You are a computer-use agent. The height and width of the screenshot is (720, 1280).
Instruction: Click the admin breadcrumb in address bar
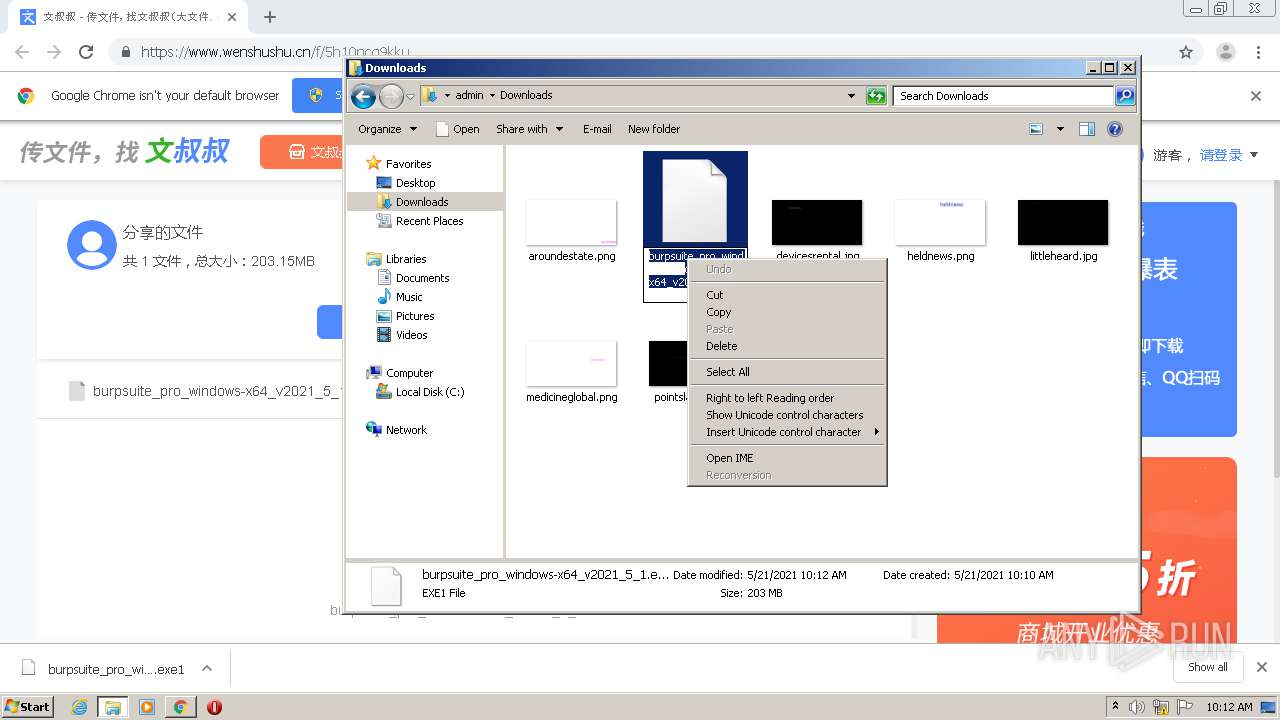(469, 96)
